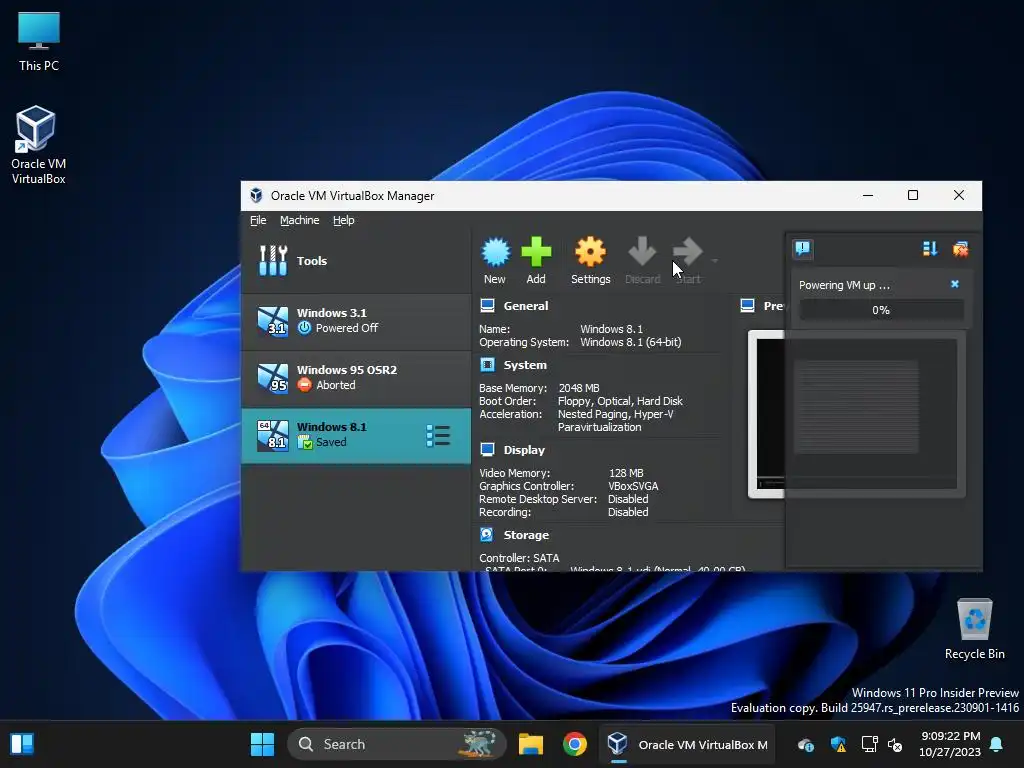The height and width of the screenshot is (768, 1024).
Task: Open the clock showing 9:09:22 PM
Action: (x=950, y=744)
